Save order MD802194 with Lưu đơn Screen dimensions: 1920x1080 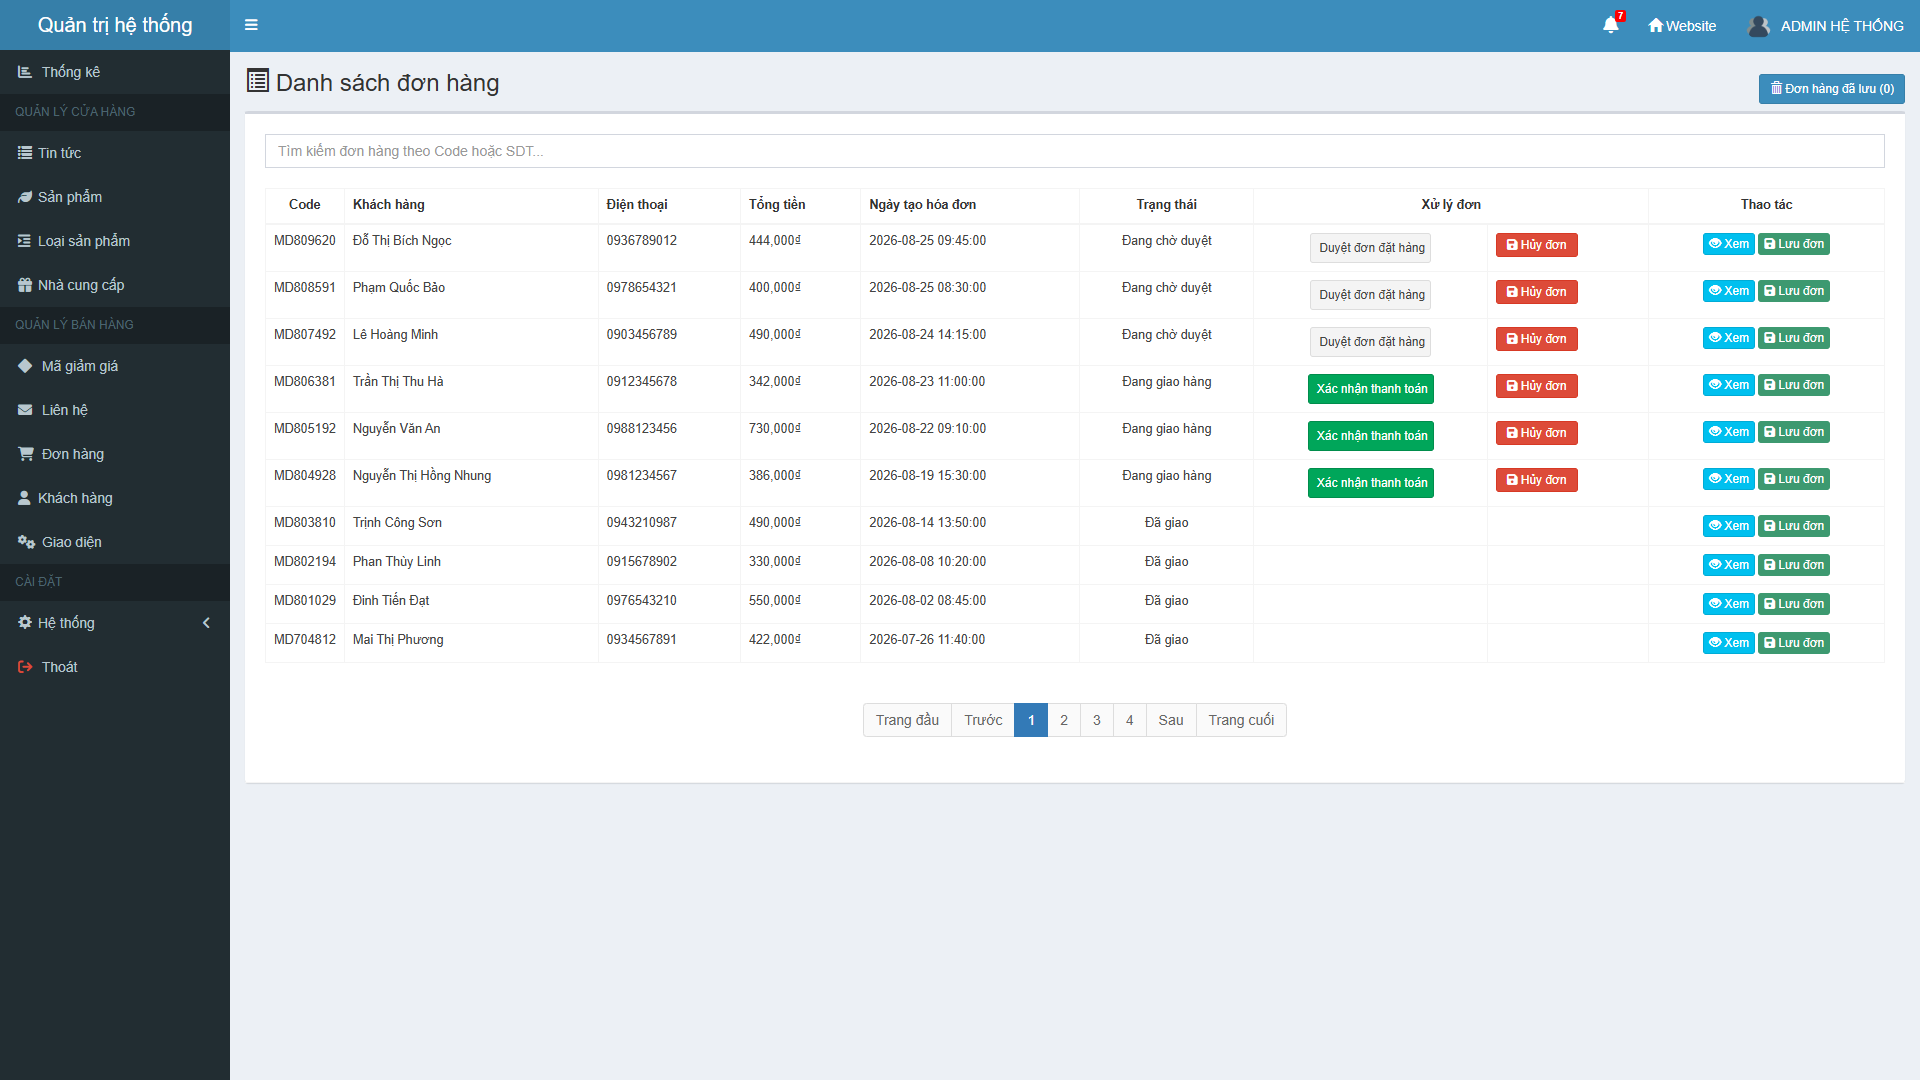coord(1793,565)
